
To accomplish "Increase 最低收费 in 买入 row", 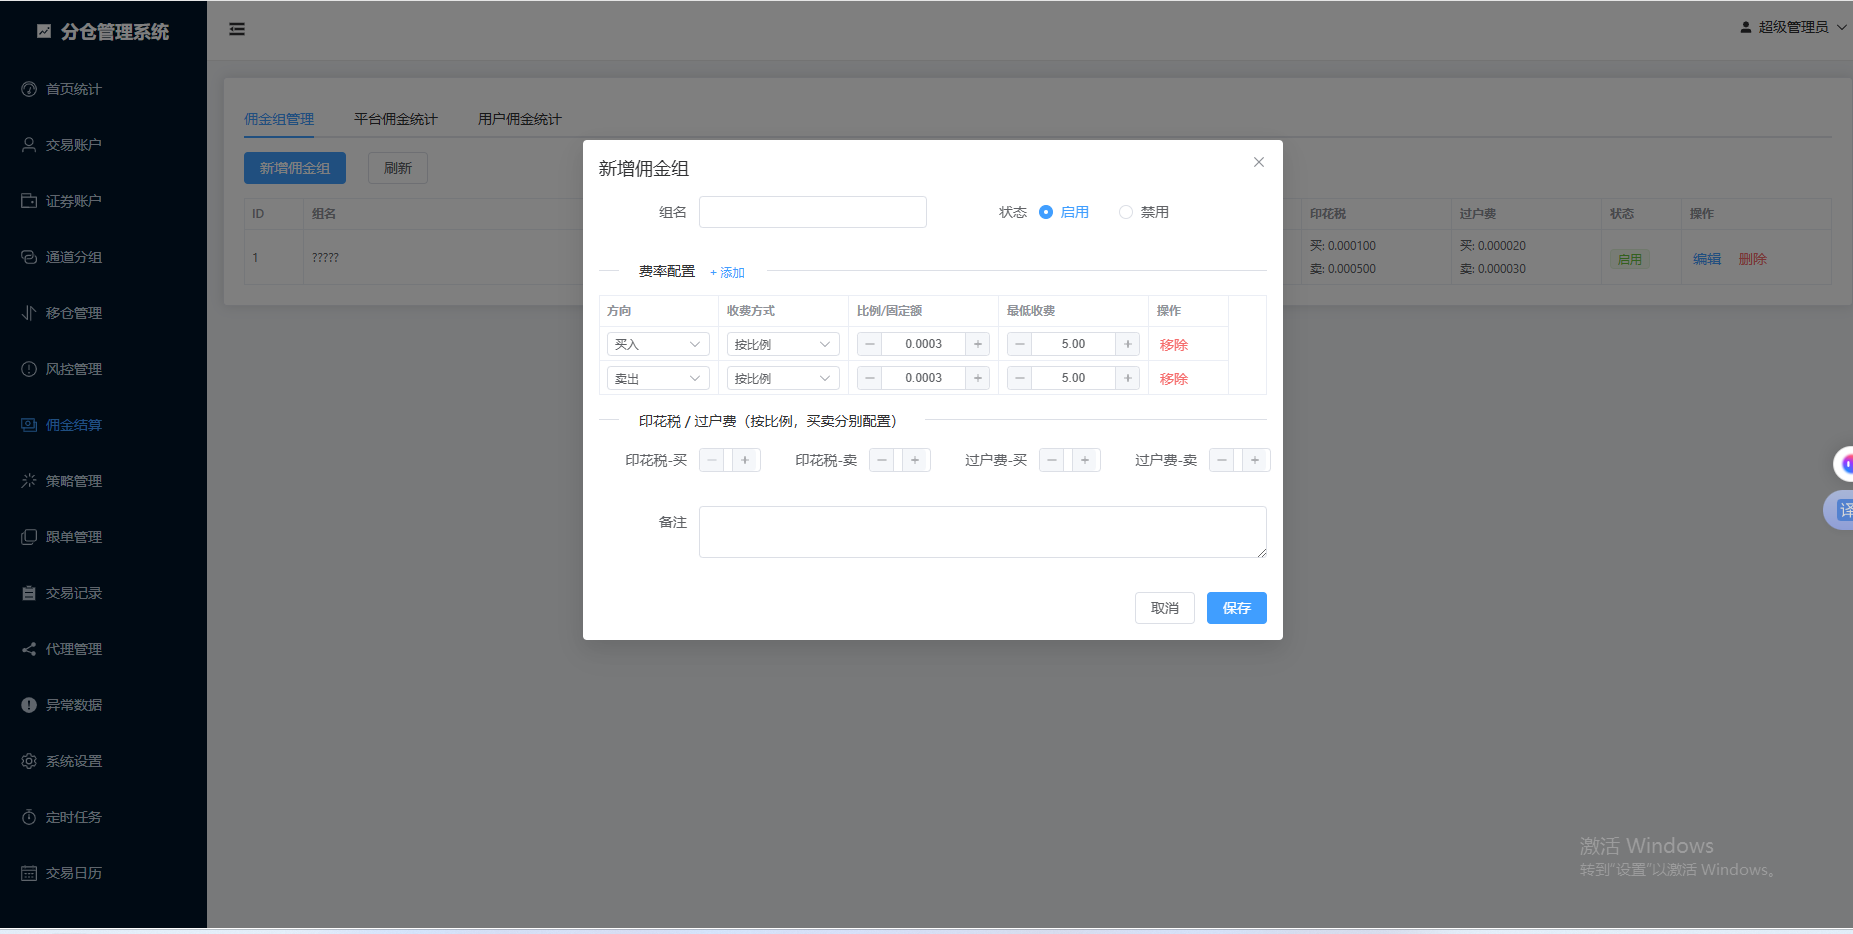I will tap(1128, 344).
